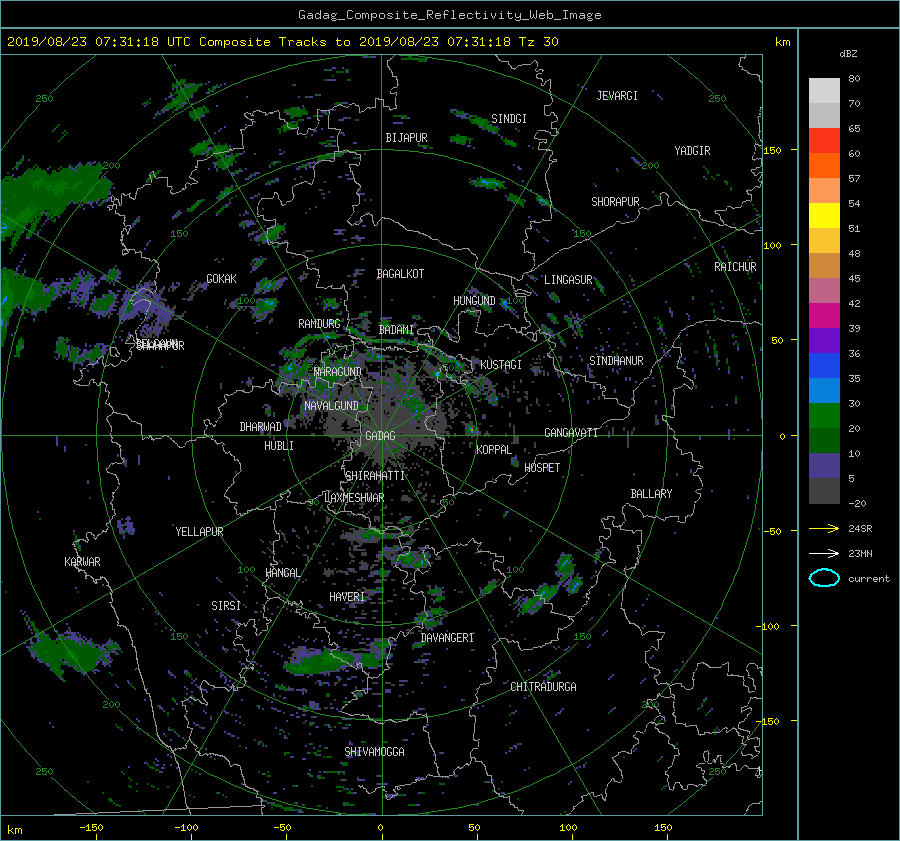Viewport: 900px width, 841px height.
Task: Click the HANGAL city label
Action: [282, 573]
